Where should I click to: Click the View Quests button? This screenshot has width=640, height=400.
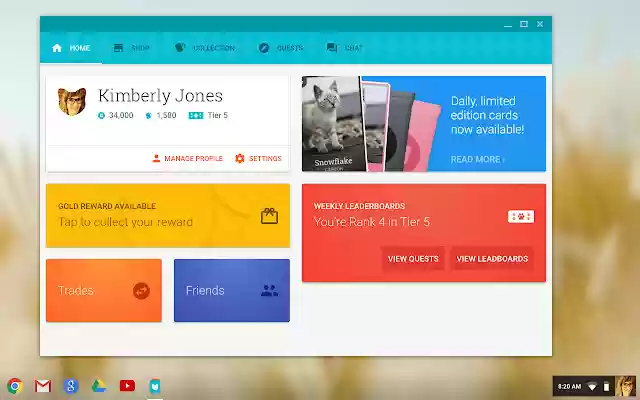point(413,259)
